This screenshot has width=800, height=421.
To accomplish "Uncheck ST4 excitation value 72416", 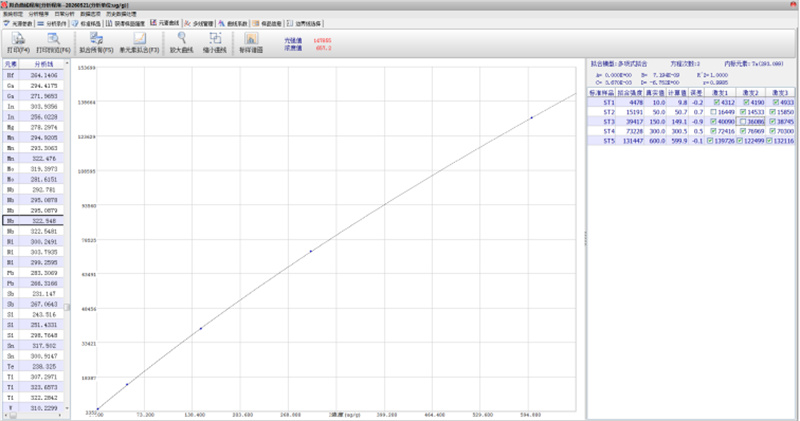I will point(713,131).
